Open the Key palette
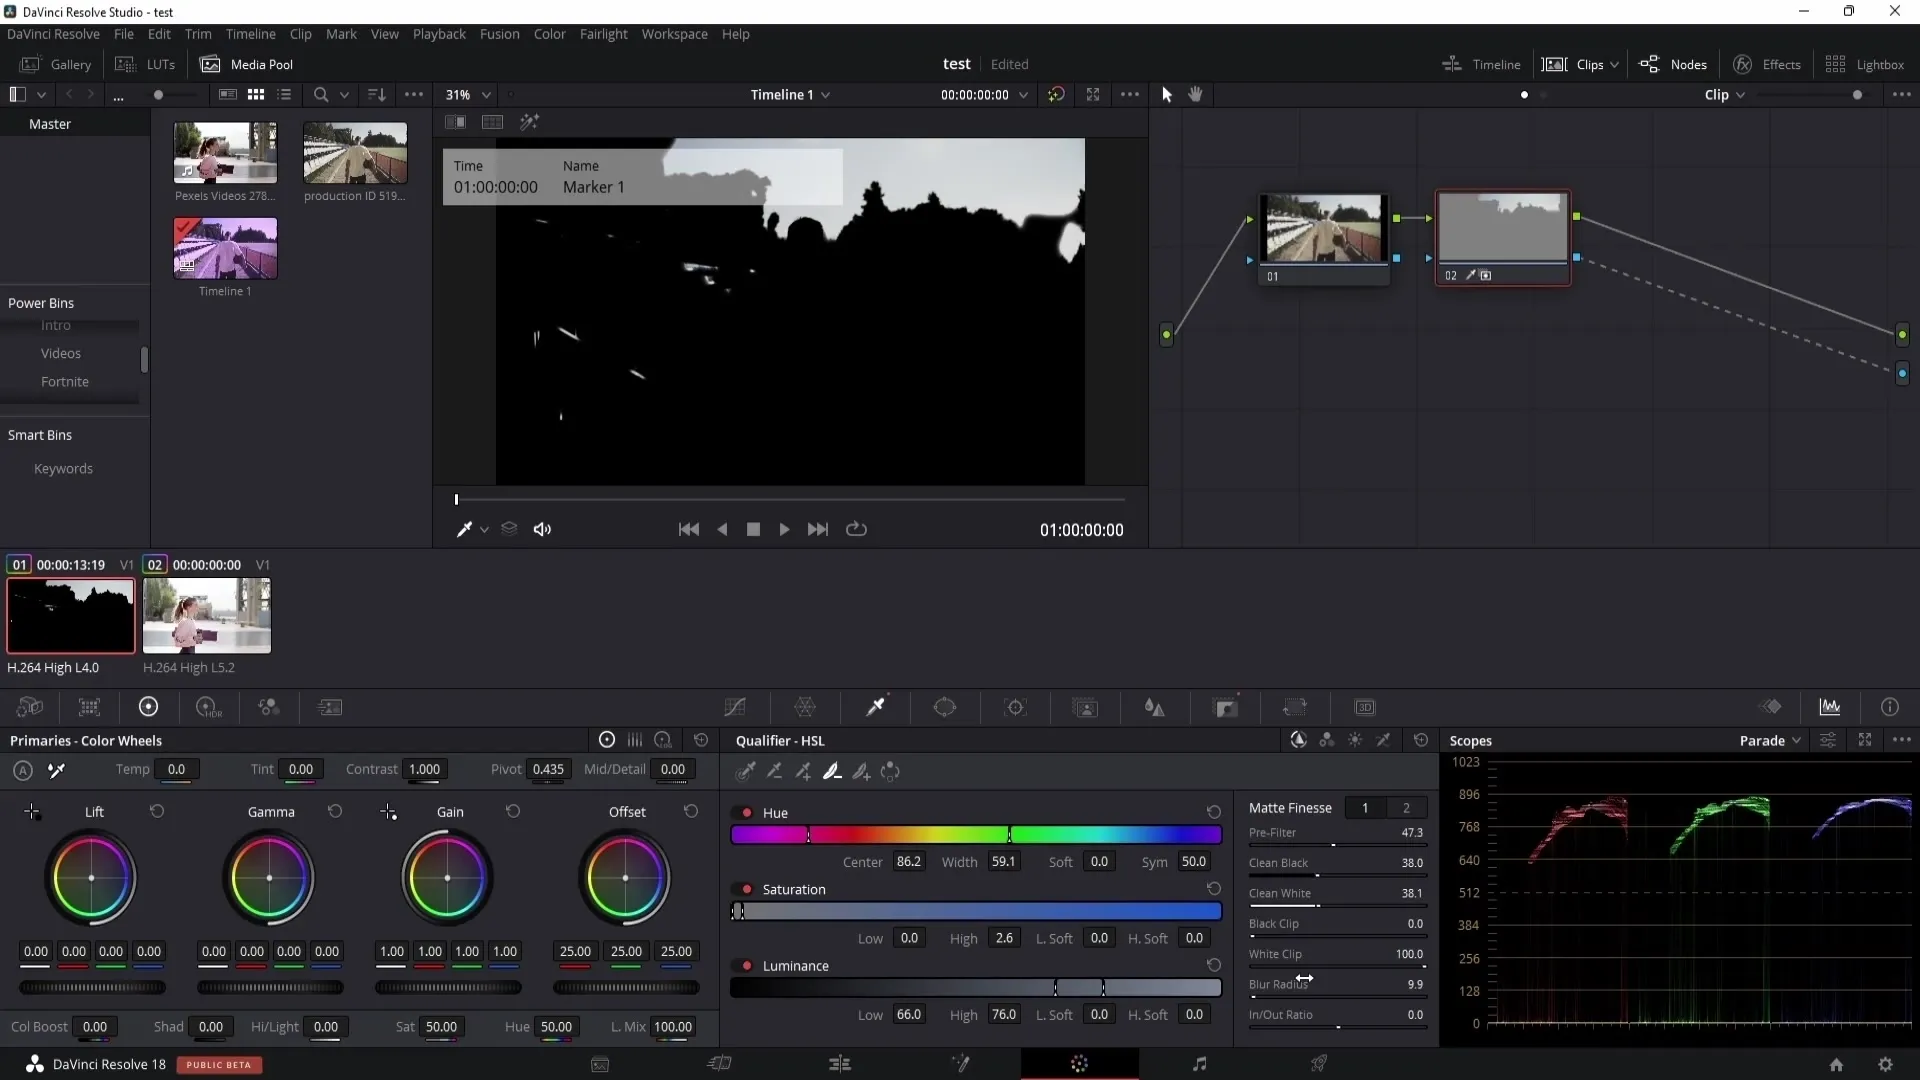This screenshot has width=1920, height=1080. [1226, 707]
